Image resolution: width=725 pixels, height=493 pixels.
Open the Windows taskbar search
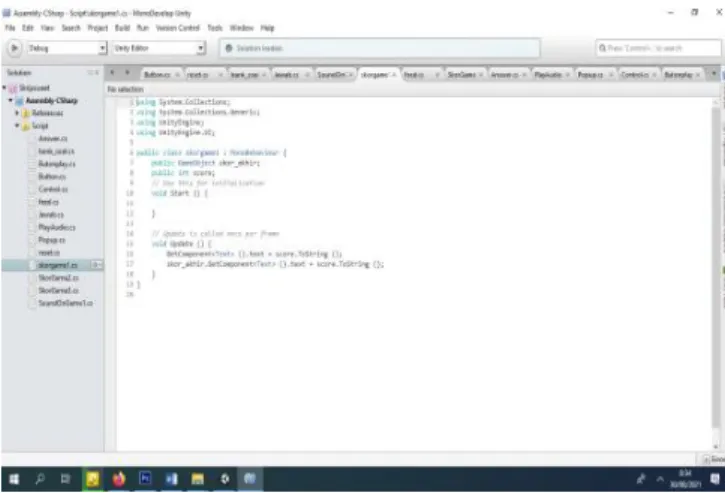pyautogui.click(x=40, y=479)
